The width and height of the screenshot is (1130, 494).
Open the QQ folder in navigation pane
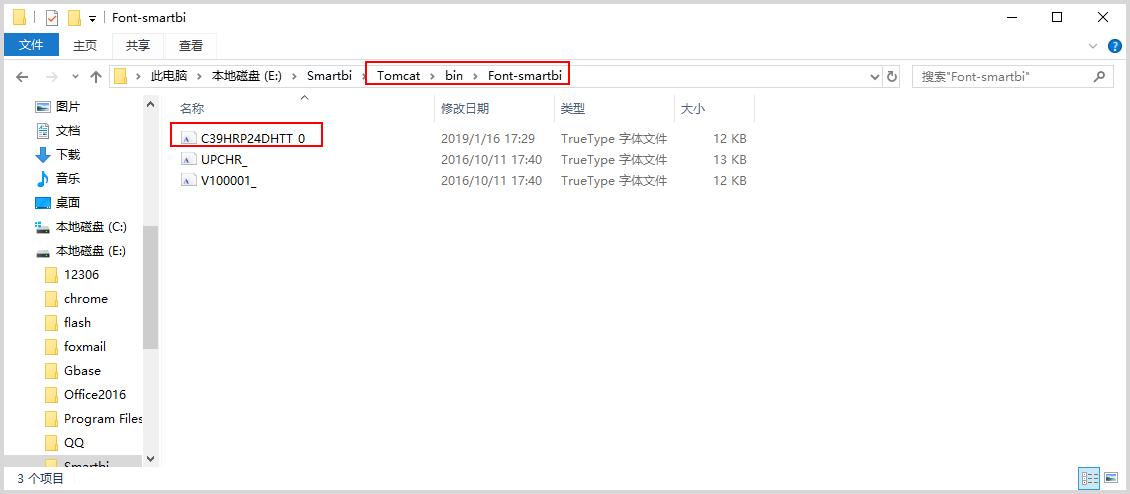point(74,443)
